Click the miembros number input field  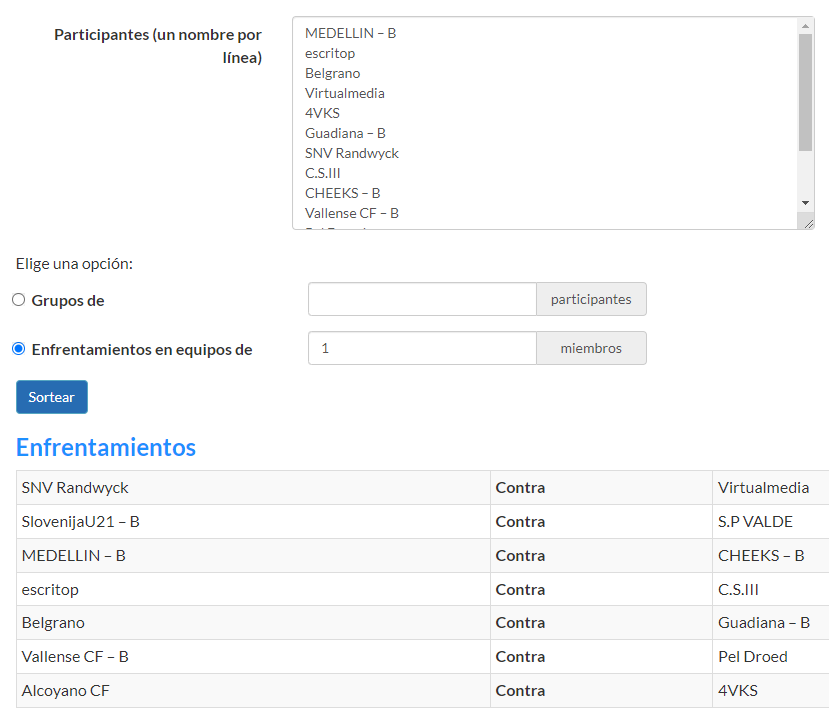422,348
